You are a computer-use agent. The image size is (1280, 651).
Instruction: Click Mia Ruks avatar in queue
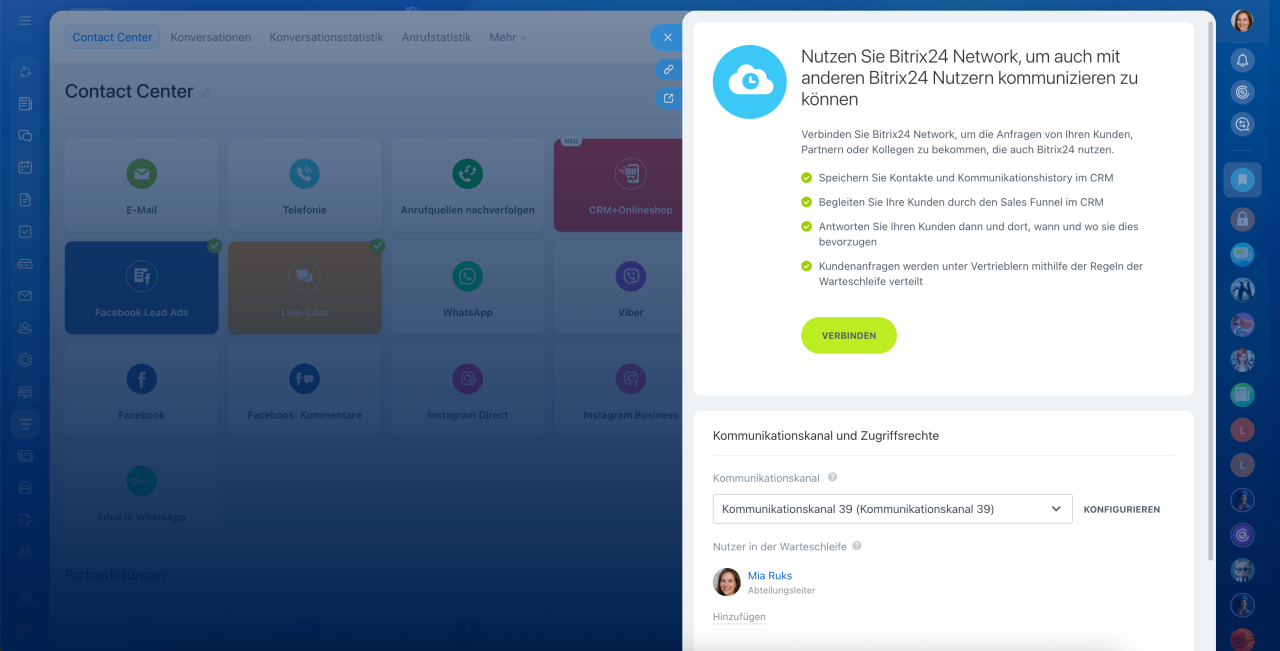pyautogui.click(x=727, y=582)
